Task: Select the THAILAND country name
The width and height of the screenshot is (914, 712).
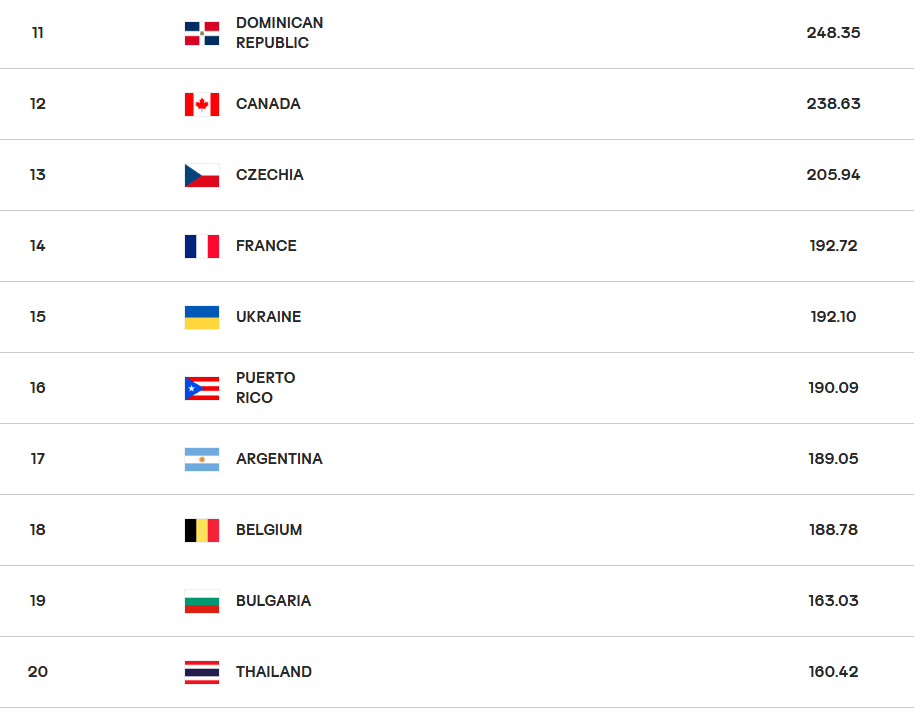Action: pyautogui.click(x=273, y=672)
